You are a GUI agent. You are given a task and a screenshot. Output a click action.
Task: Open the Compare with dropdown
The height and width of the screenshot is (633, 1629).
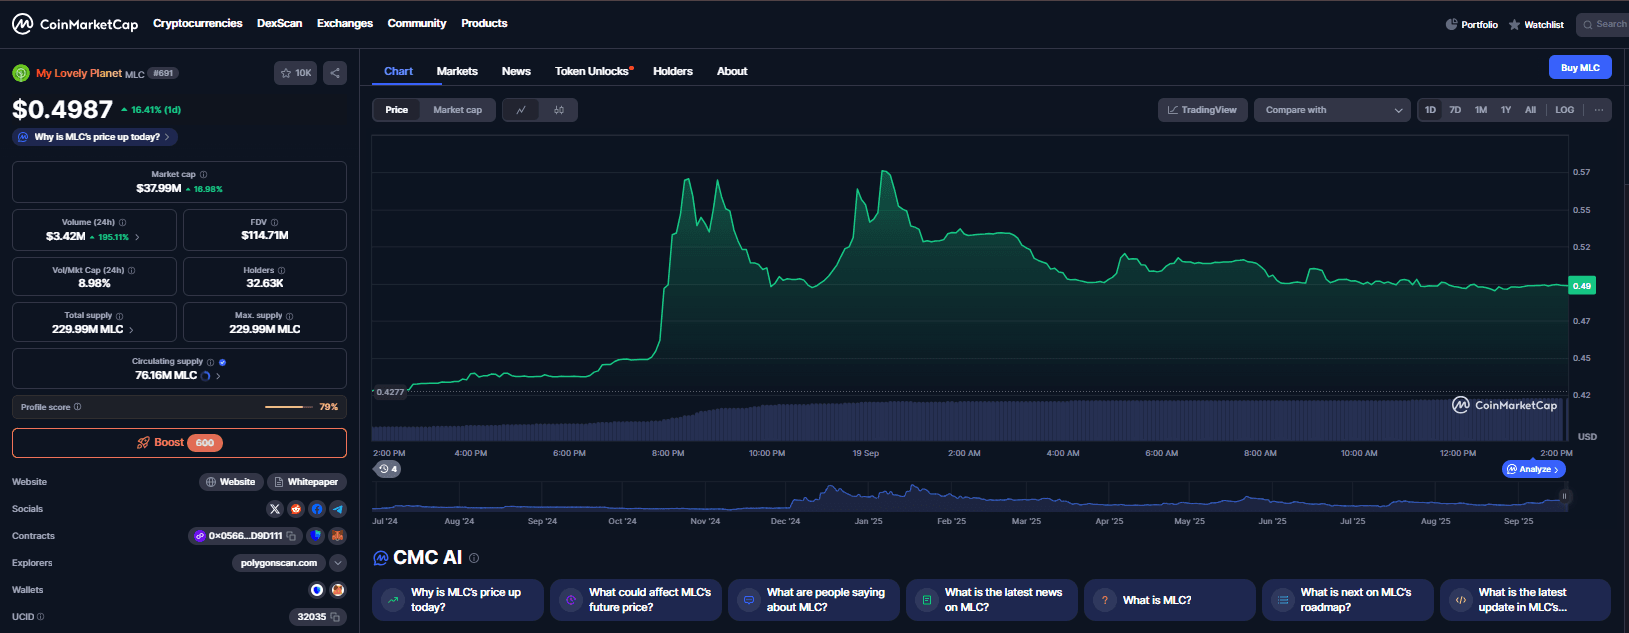(x=1332, y=110)
